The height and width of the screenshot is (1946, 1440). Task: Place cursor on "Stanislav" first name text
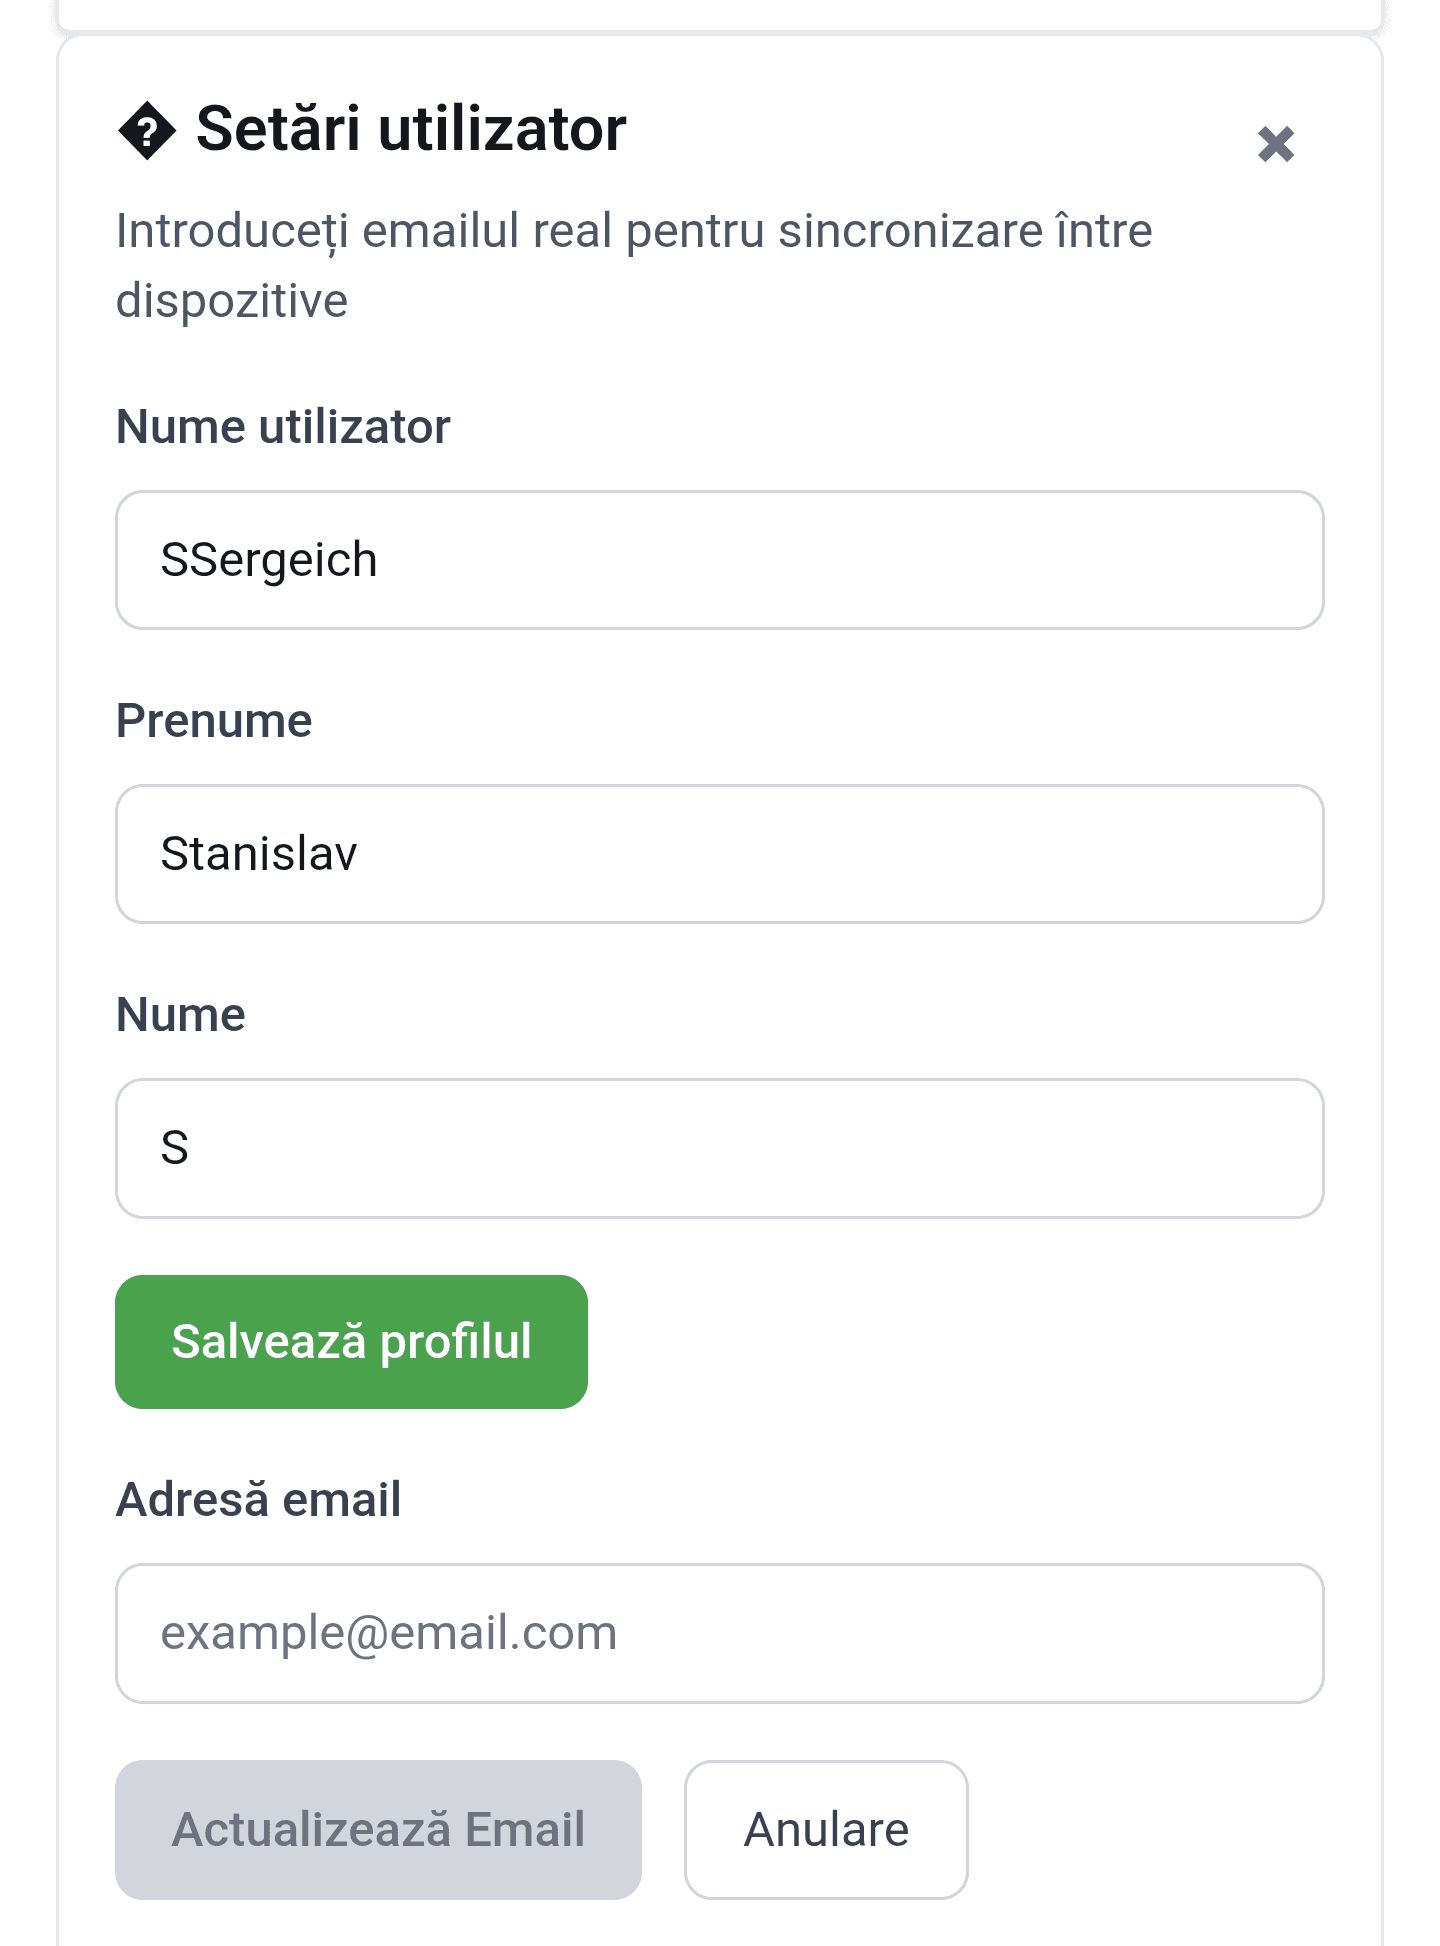tap(259, 854)
